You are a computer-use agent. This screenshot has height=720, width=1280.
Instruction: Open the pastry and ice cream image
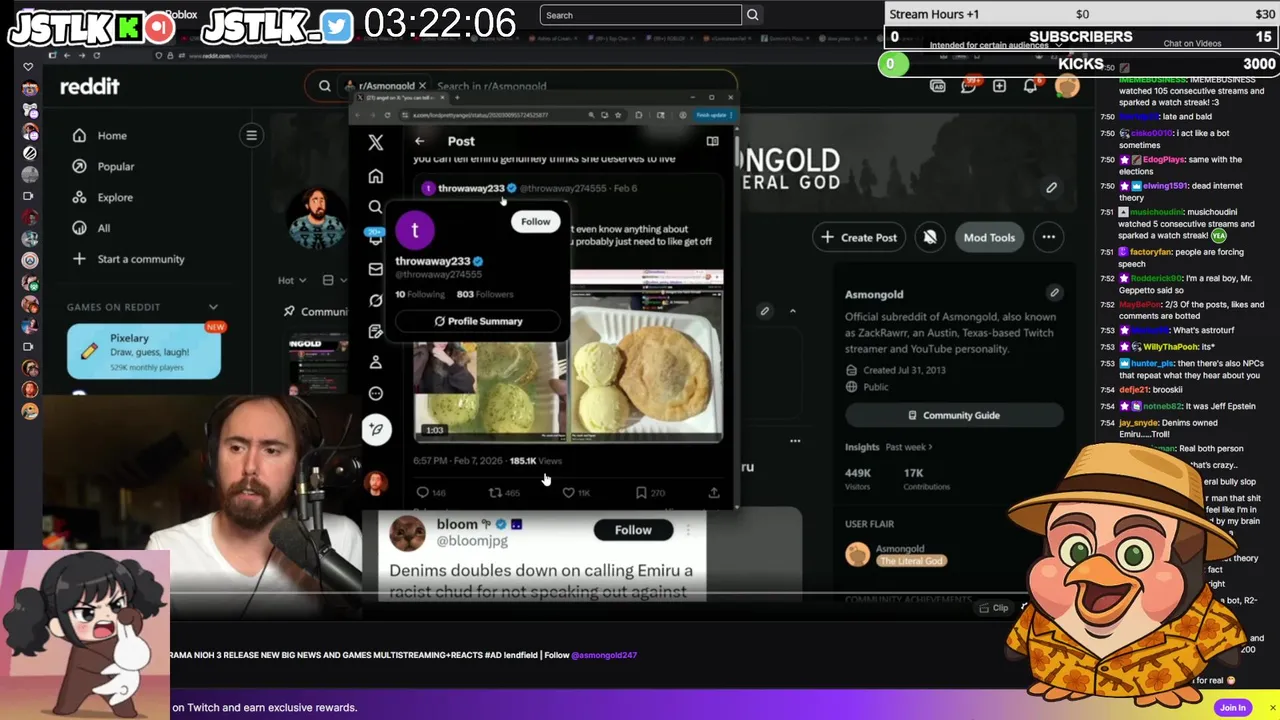coord(647,355)
